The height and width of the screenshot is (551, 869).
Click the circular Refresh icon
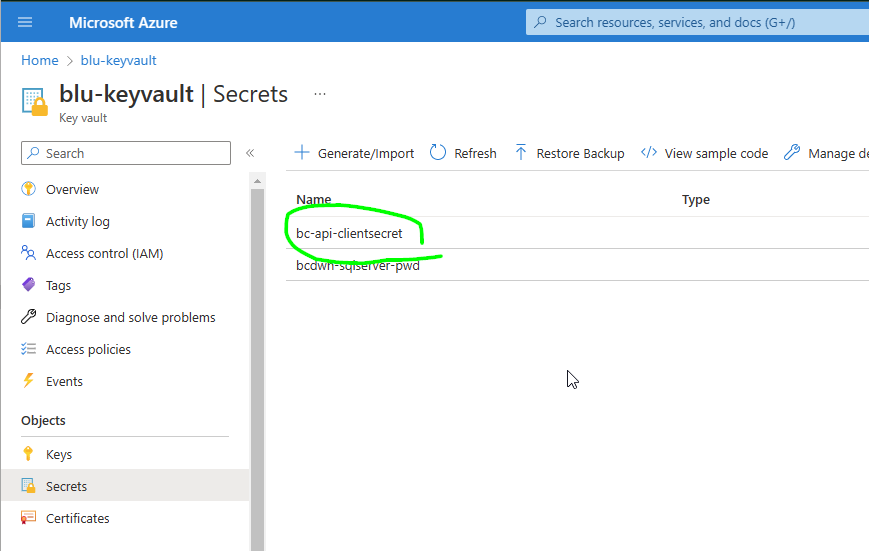438,152
